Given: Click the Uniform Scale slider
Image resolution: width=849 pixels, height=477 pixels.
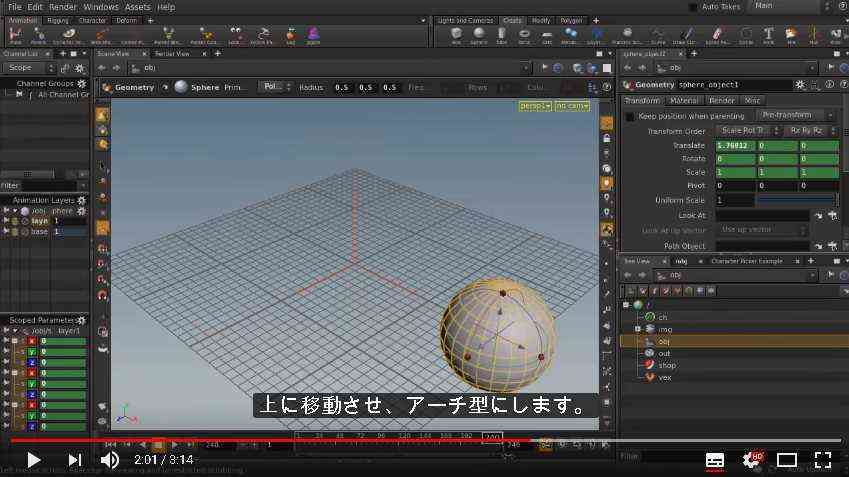Looking at the screenshot, I should click(797, 200).
